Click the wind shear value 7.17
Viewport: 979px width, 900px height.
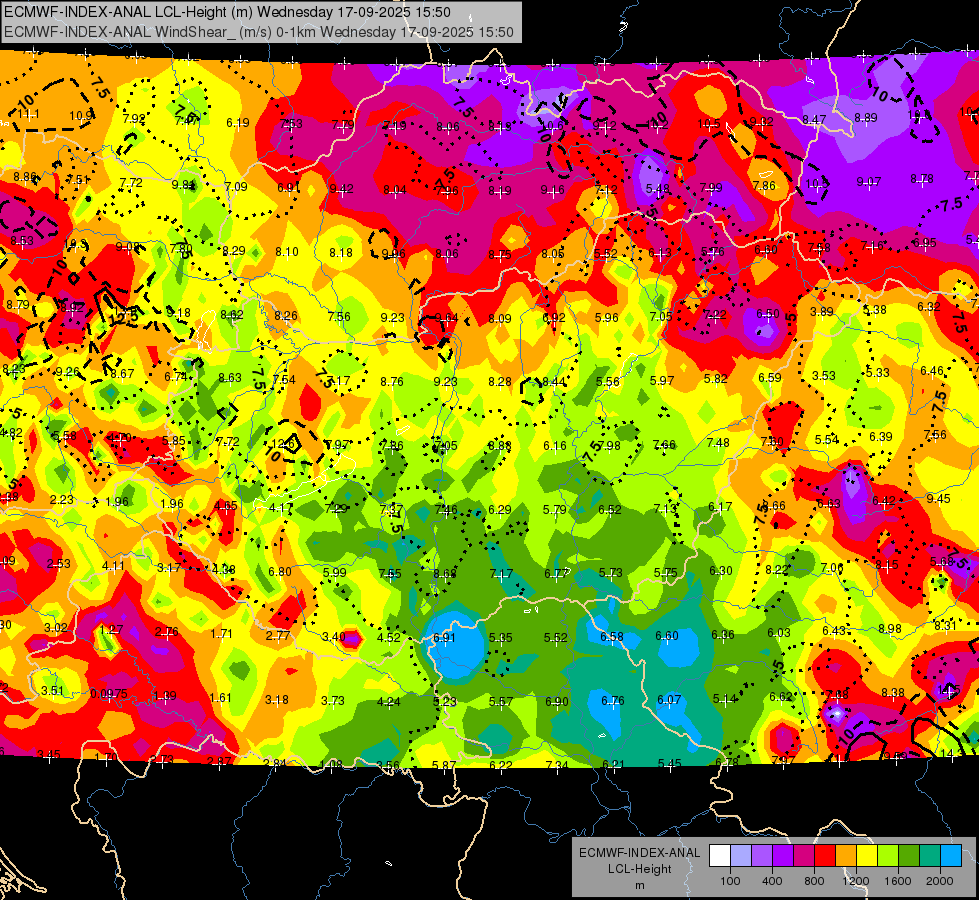pos(501,573)
